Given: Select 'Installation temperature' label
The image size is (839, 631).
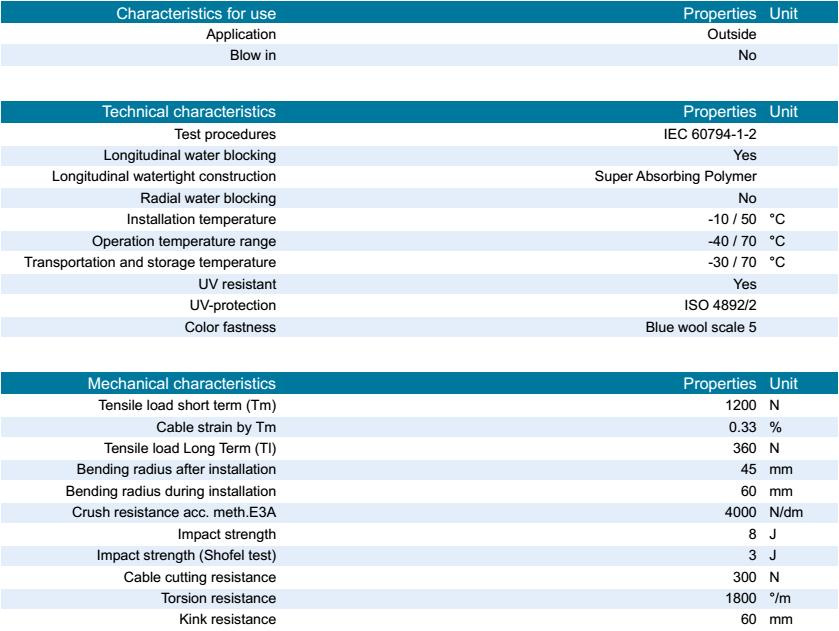Looking at the screenshot, I should 201,219.
